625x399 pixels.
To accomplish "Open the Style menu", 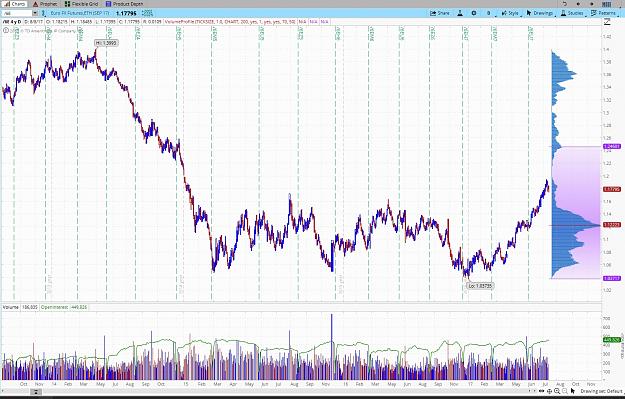I will [x=510, y=13].
